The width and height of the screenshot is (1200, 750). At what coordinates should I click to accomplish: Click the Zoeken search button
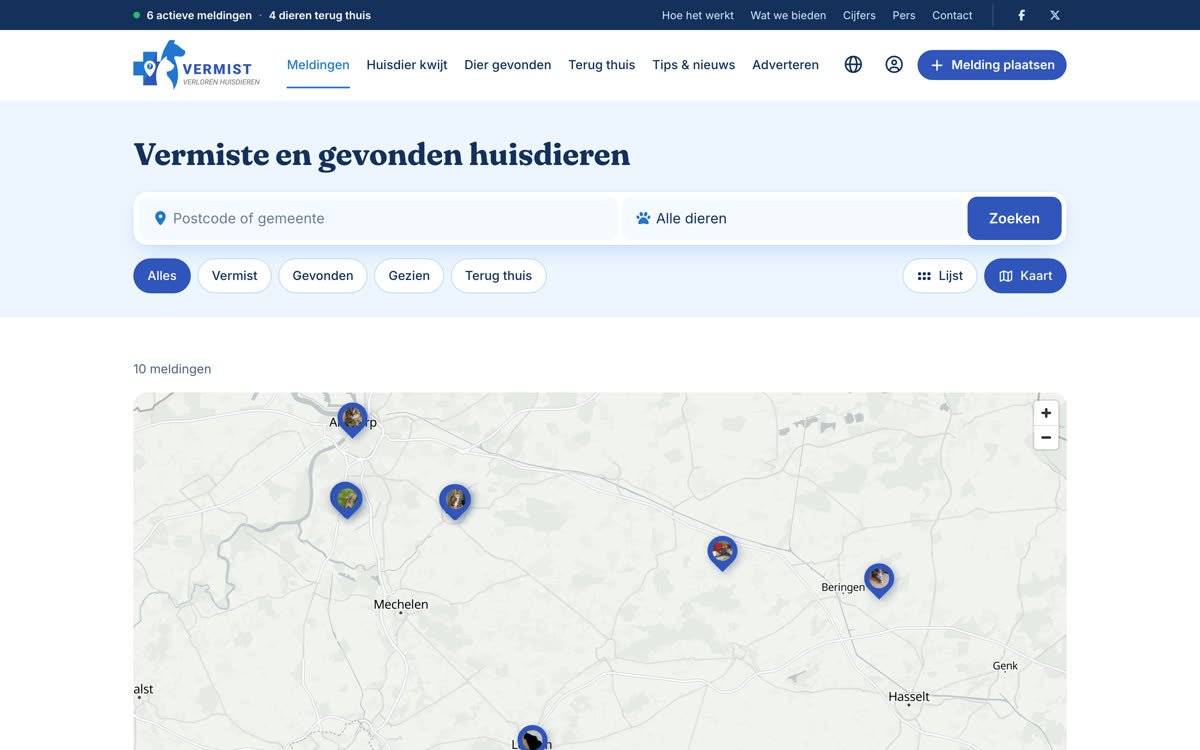1014,218
